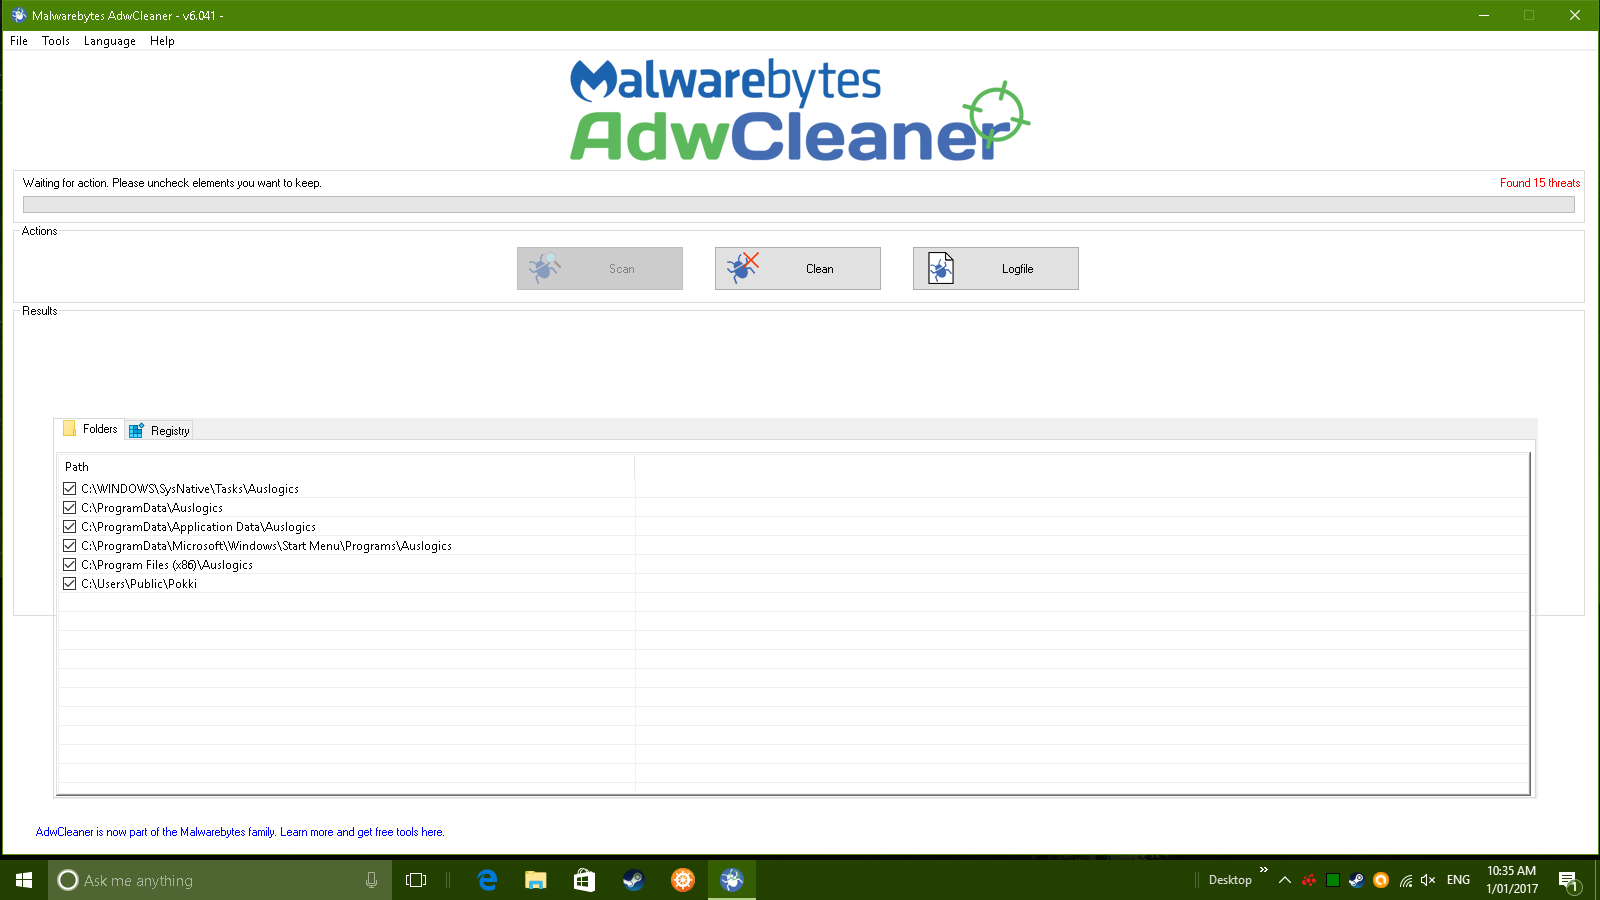Click the Clean button label
The image size is (1600, 900).
tap(820, 269)
